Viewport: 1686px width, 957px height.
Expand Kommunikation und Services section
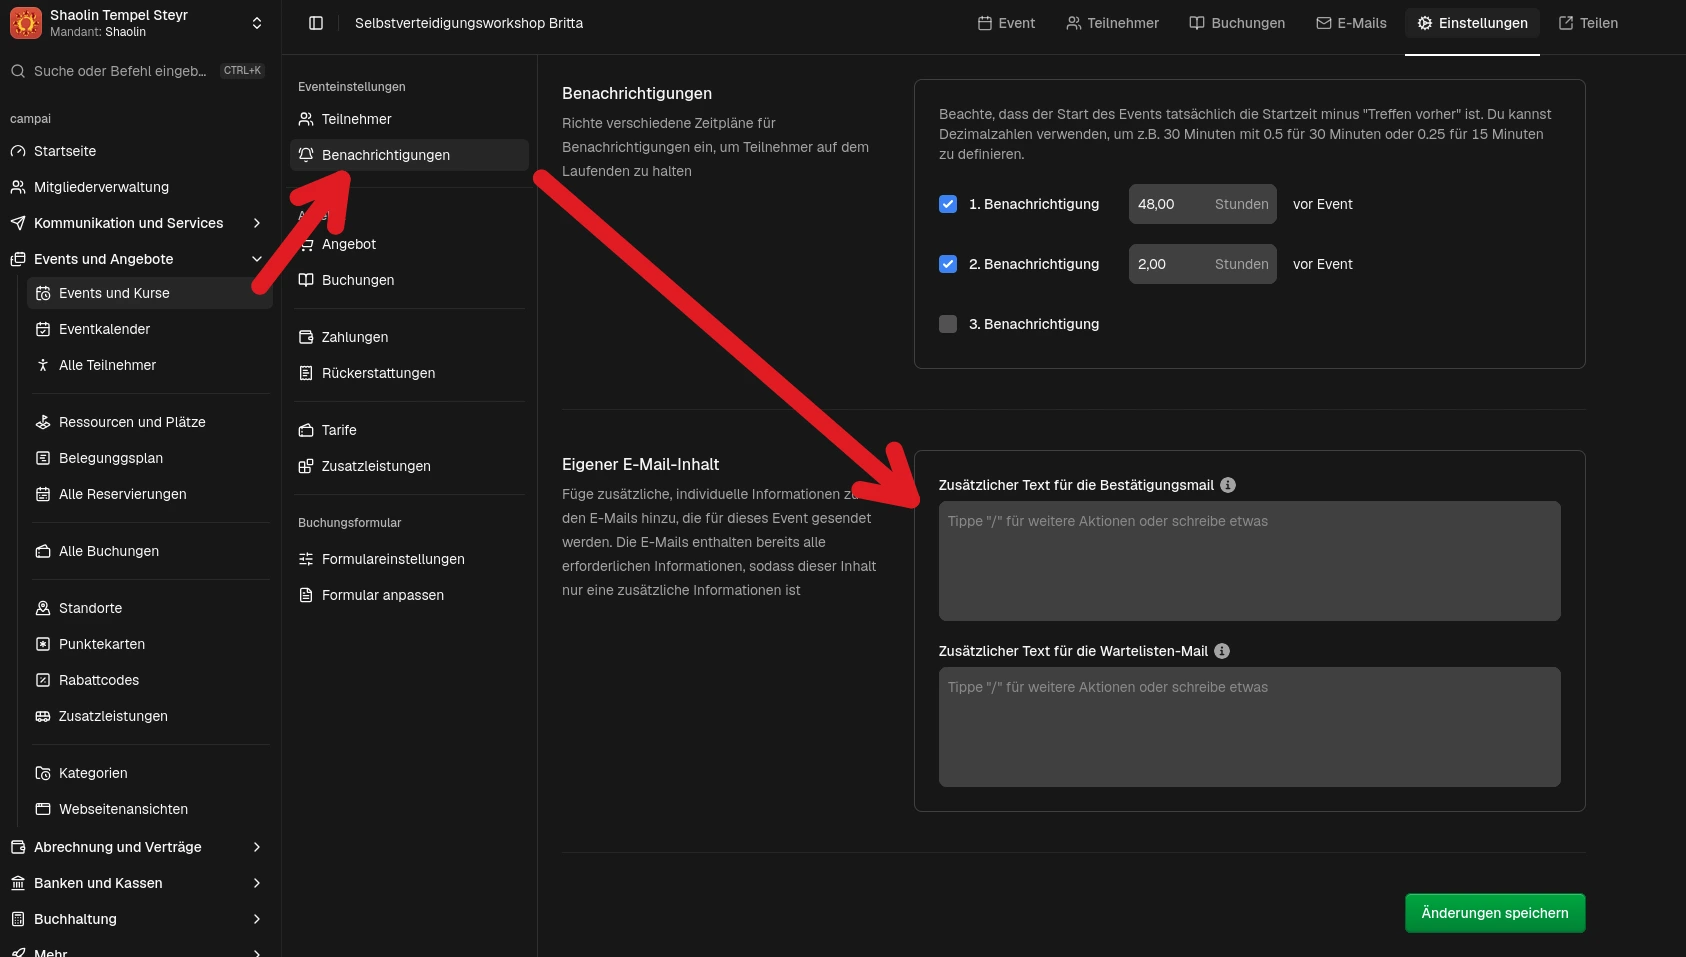click(257, 223)
